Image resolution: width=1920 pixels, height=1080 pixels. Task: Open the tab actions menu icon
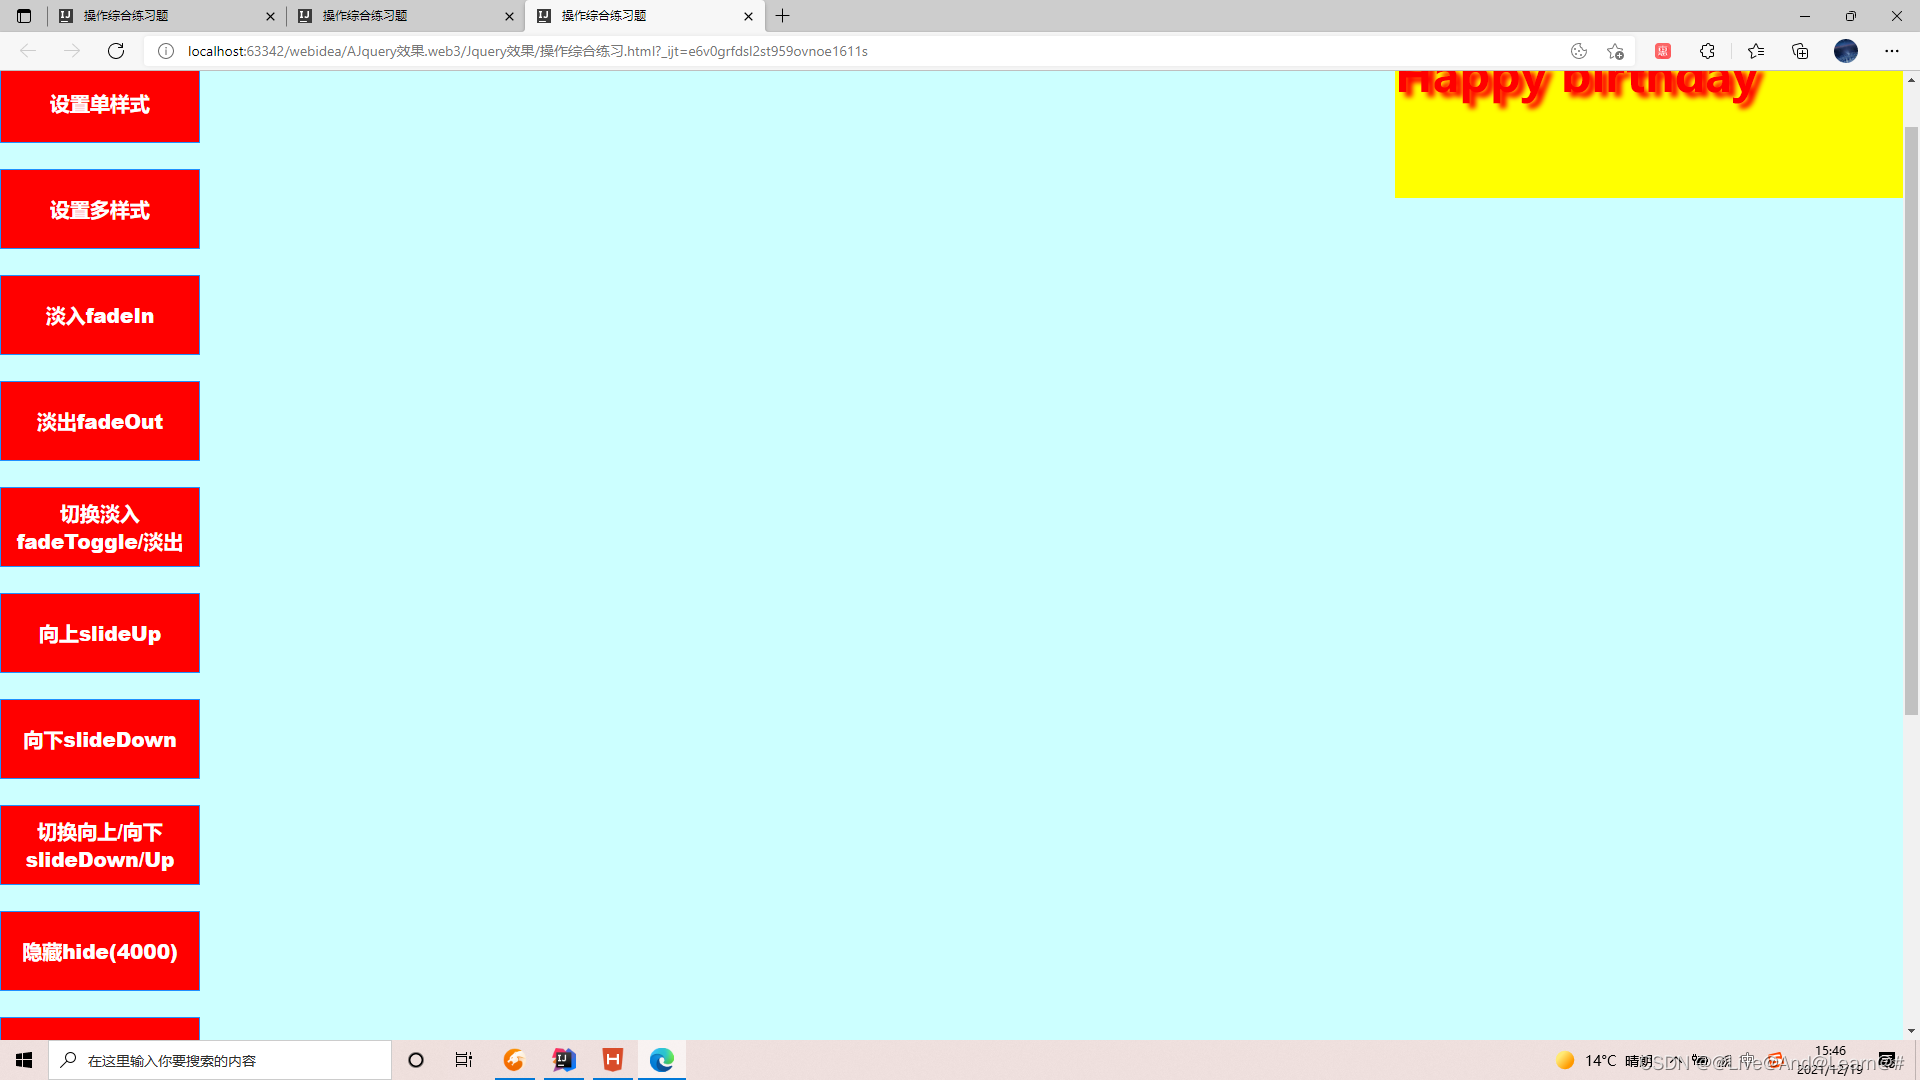point(24,16)
